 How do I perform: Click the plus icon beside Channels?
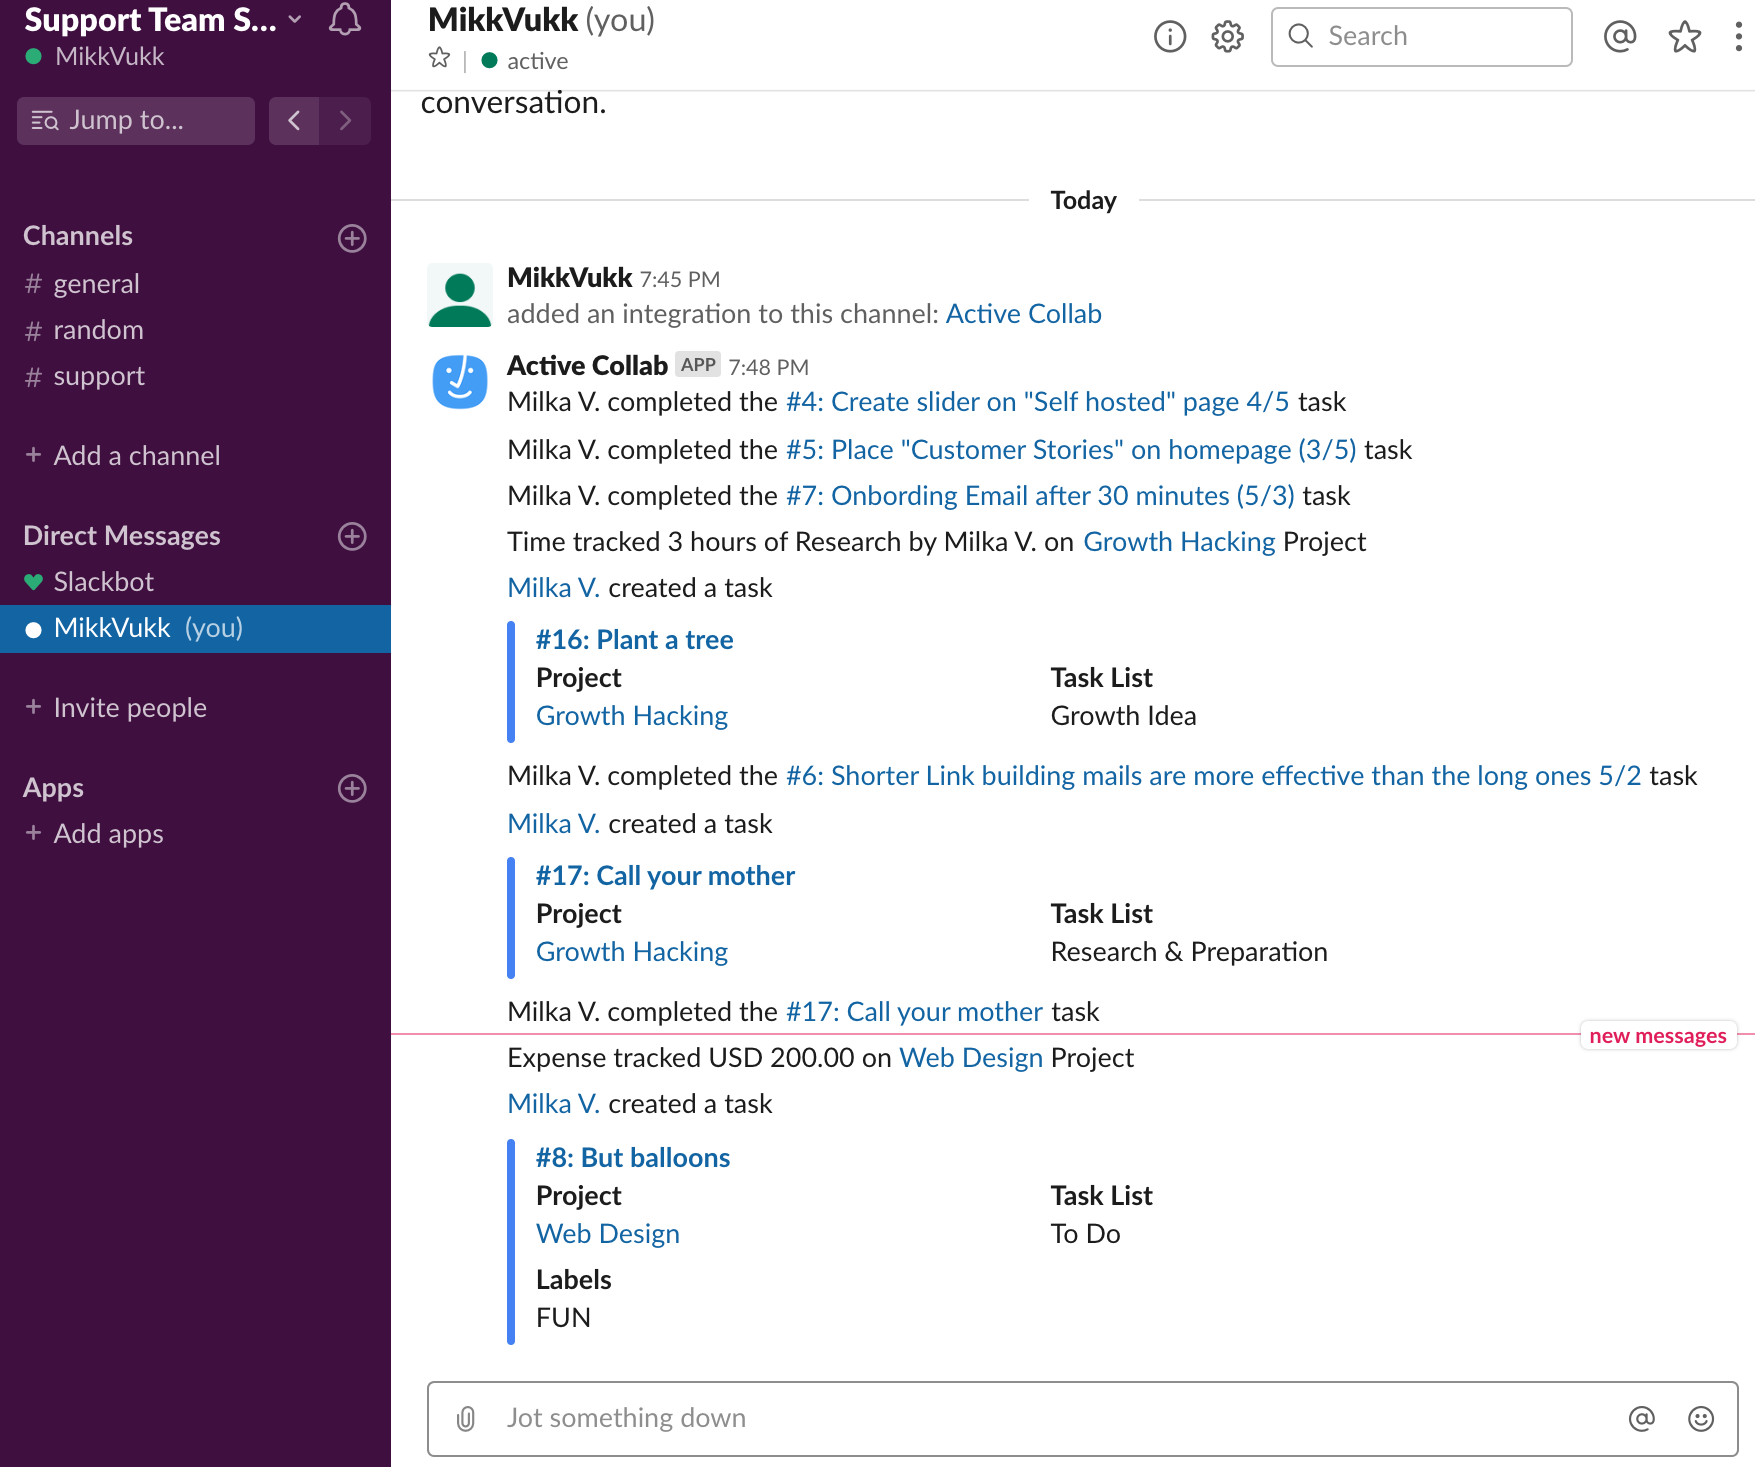(x=352, y=238)
